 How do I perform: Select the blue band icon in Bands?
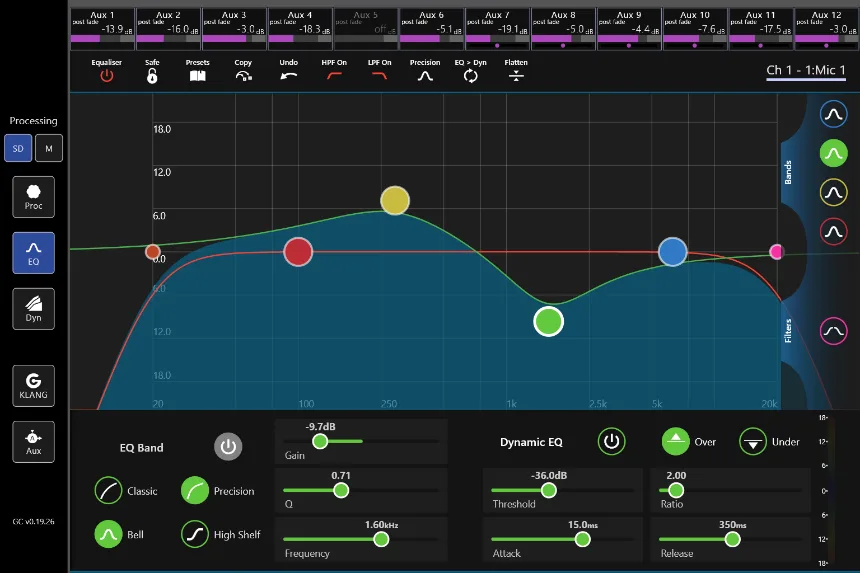[x=833, y=114]
